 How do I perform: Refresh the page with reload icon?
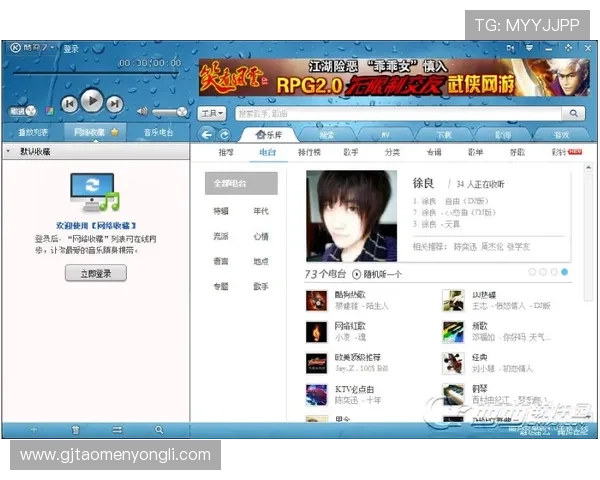pos(225,135)
